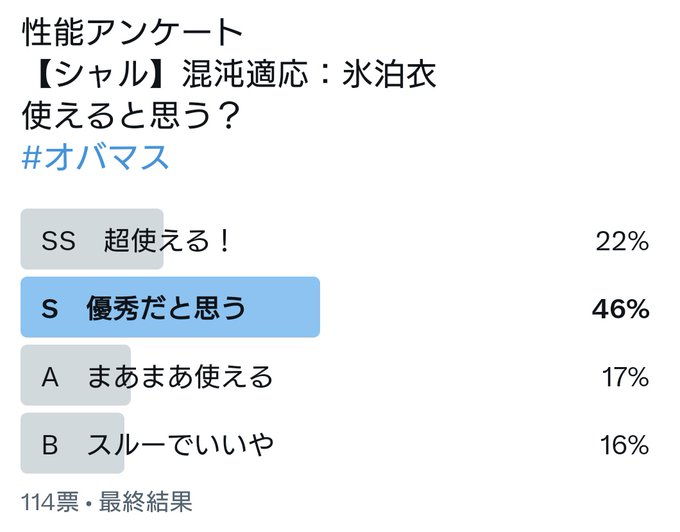Click the right end of blue winning bar

[315, 307]
